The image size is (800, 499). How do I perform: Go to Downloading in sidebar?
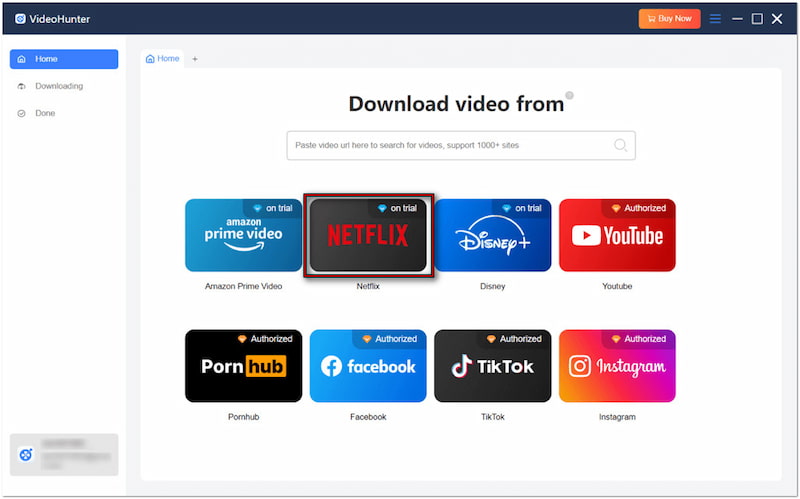point(59,86)
